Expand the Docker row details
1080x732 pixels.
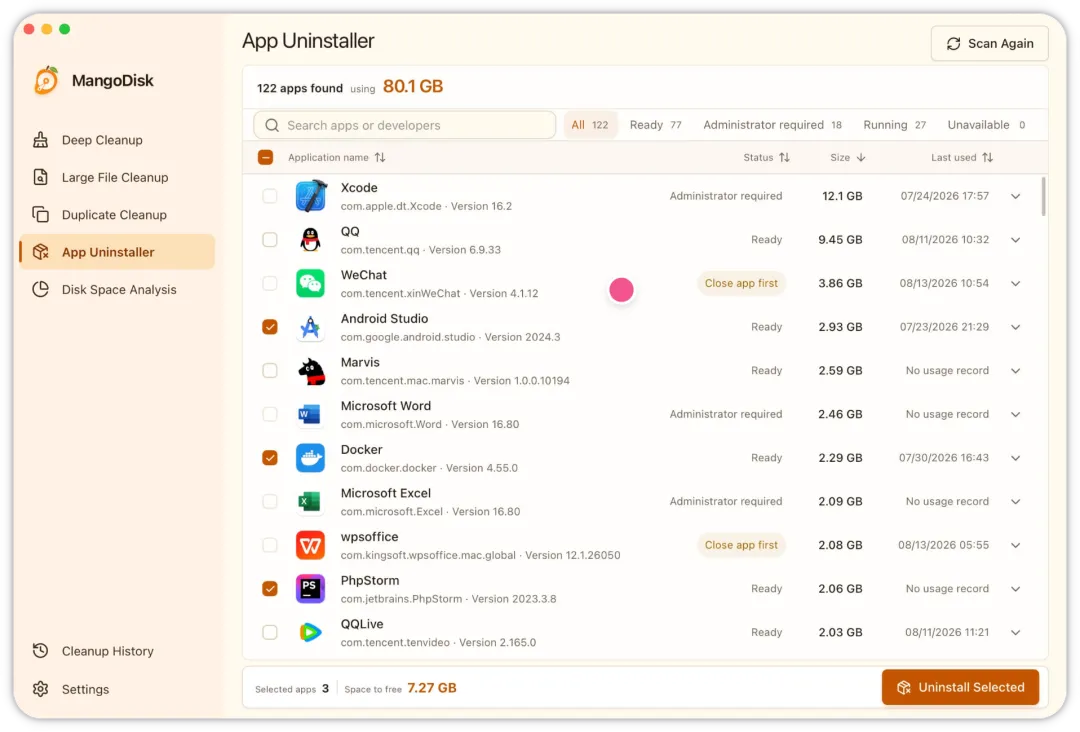point(1016,458)
